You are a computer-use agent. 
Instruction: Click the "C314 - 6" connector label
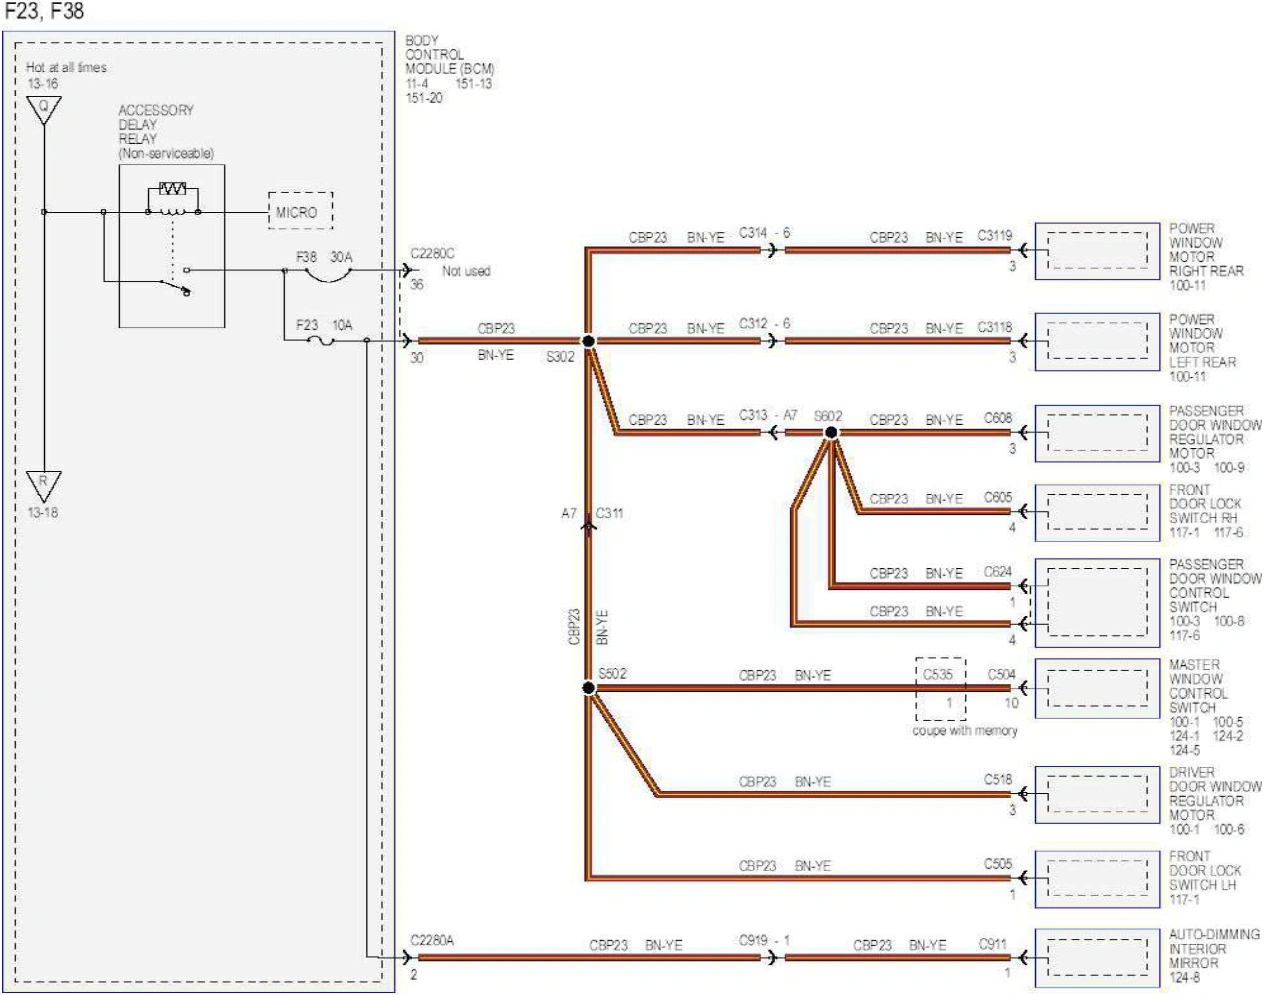click(764, 233)
